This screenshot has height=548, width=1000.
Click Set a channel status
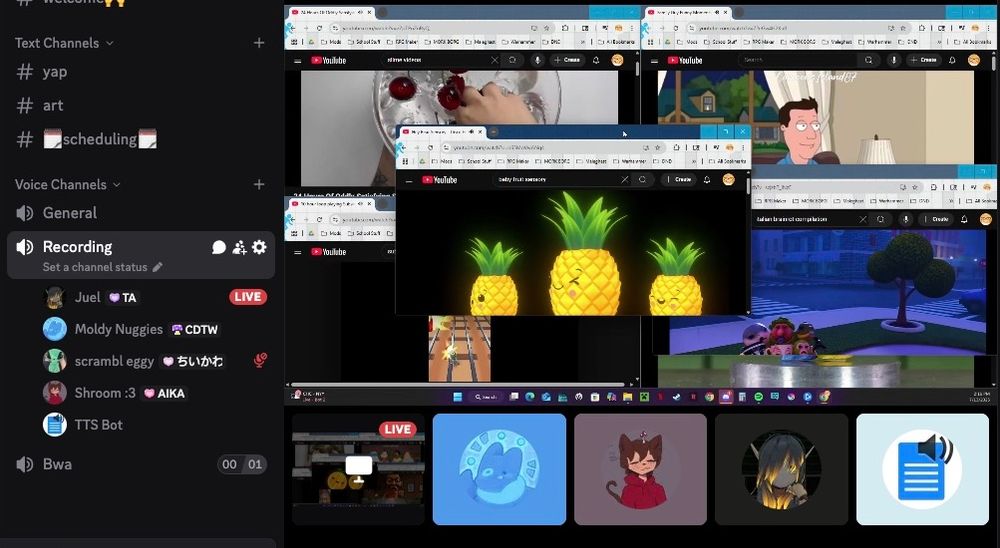click(102, 267)
